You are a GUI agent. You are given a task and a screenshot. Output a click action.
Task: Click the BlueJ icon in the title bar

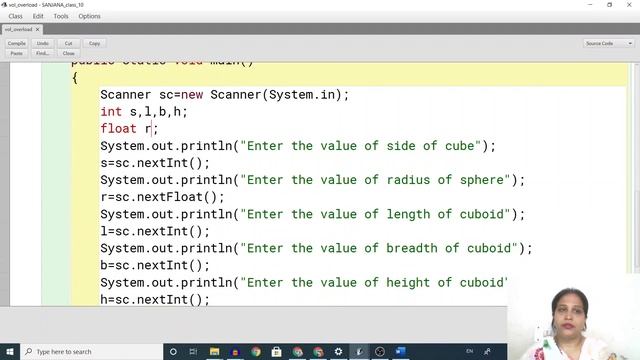tap(4, 5)
